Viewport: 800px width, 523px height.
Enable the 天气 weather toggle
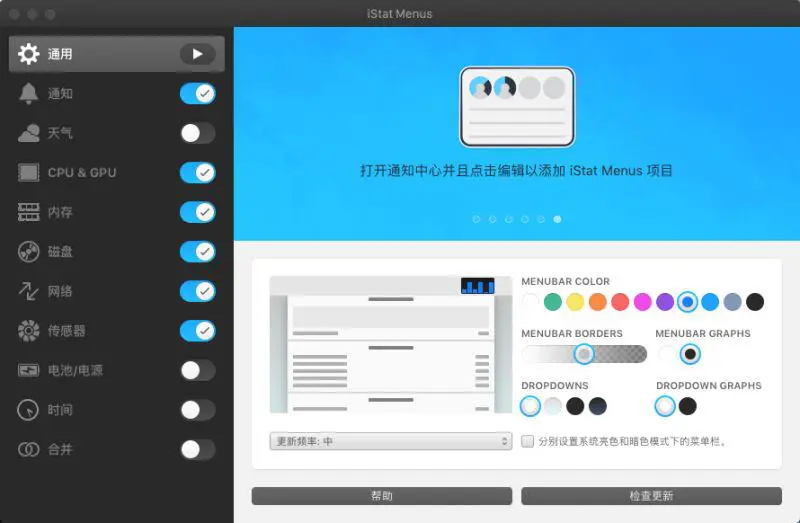pyautogui.click(x=197, y=133)
